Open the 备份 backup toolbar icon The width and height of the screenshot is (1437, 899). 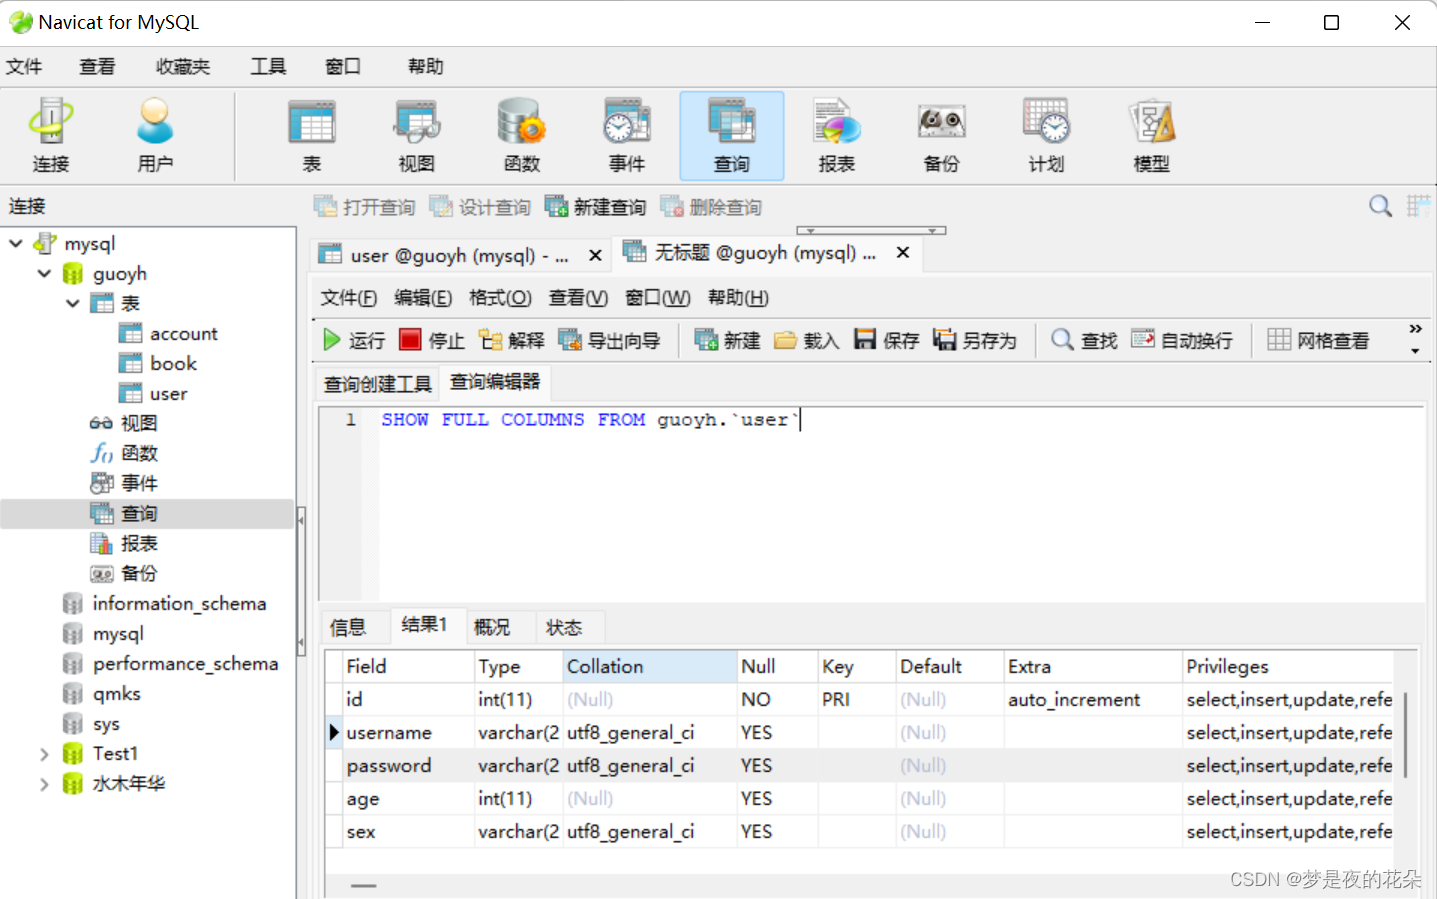click(x=942, y=136)
